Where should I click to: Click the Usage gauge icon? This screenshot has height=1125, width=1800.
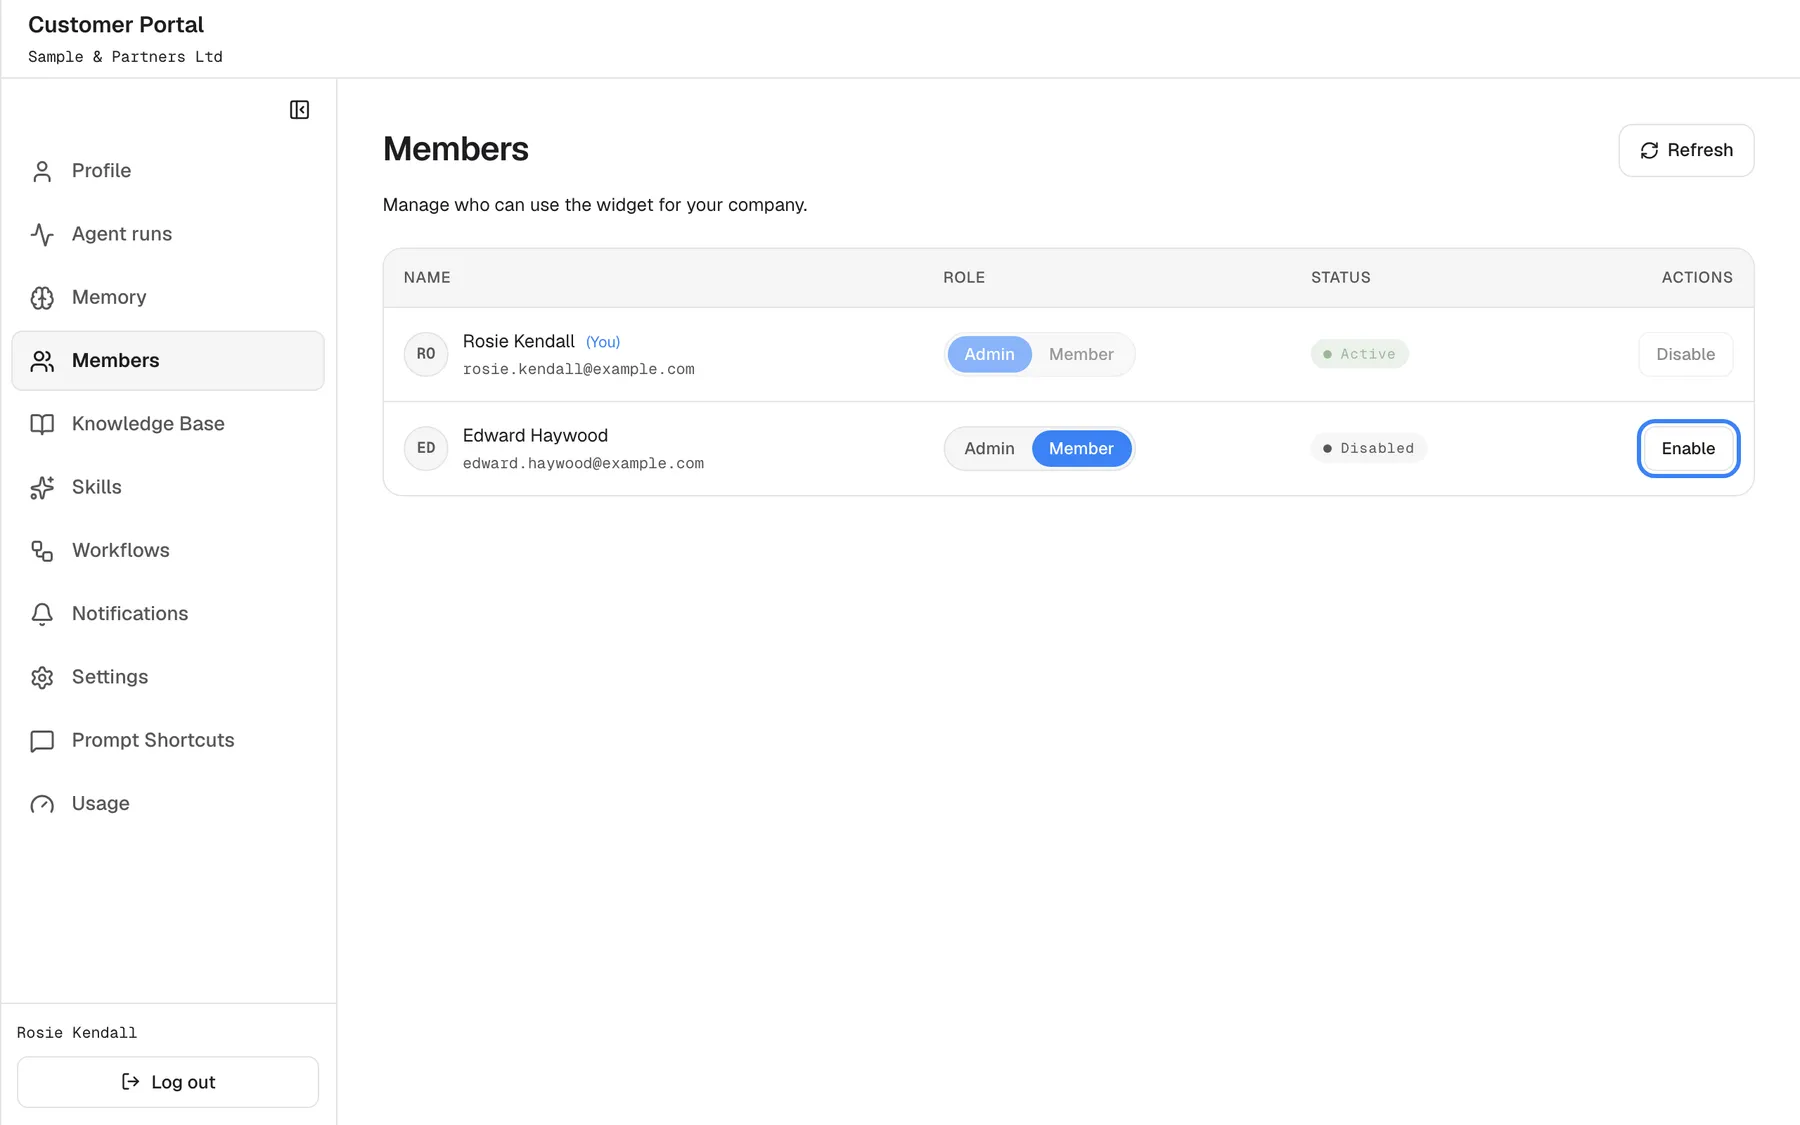[42, 804]
